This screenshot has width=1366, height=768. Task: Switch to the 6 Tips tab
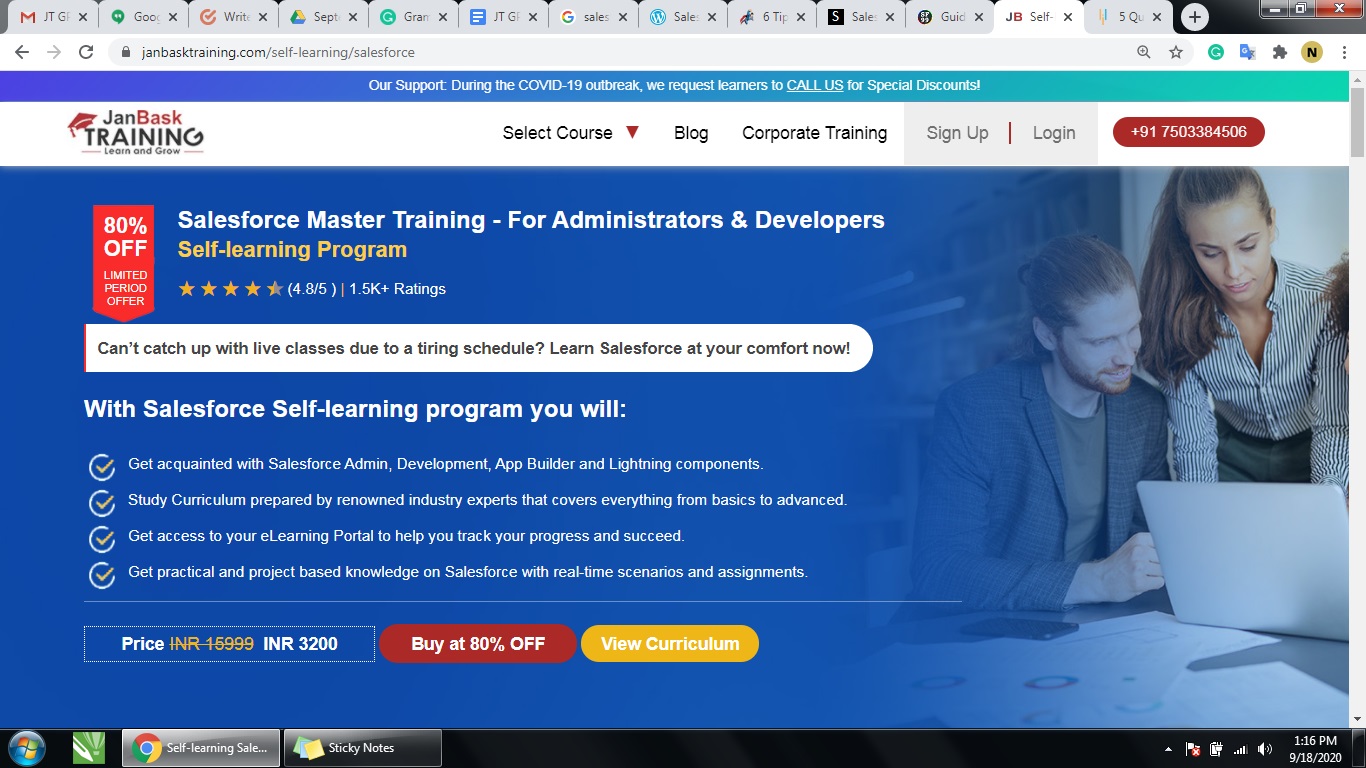click(771, 17)
